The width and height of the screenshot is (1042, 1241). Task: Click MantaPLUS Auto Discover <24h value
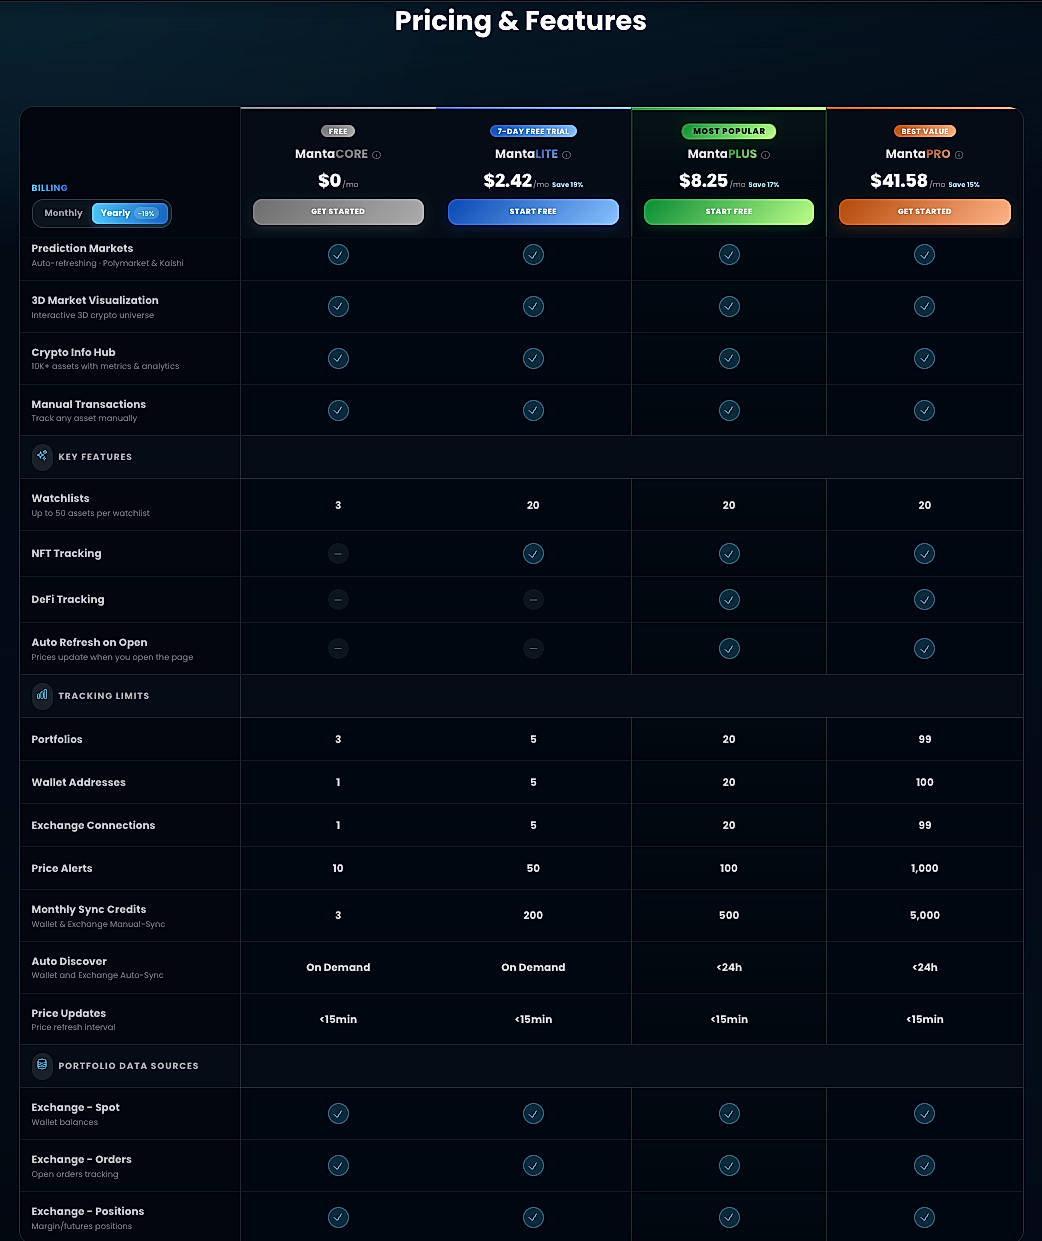pos(729,967)
